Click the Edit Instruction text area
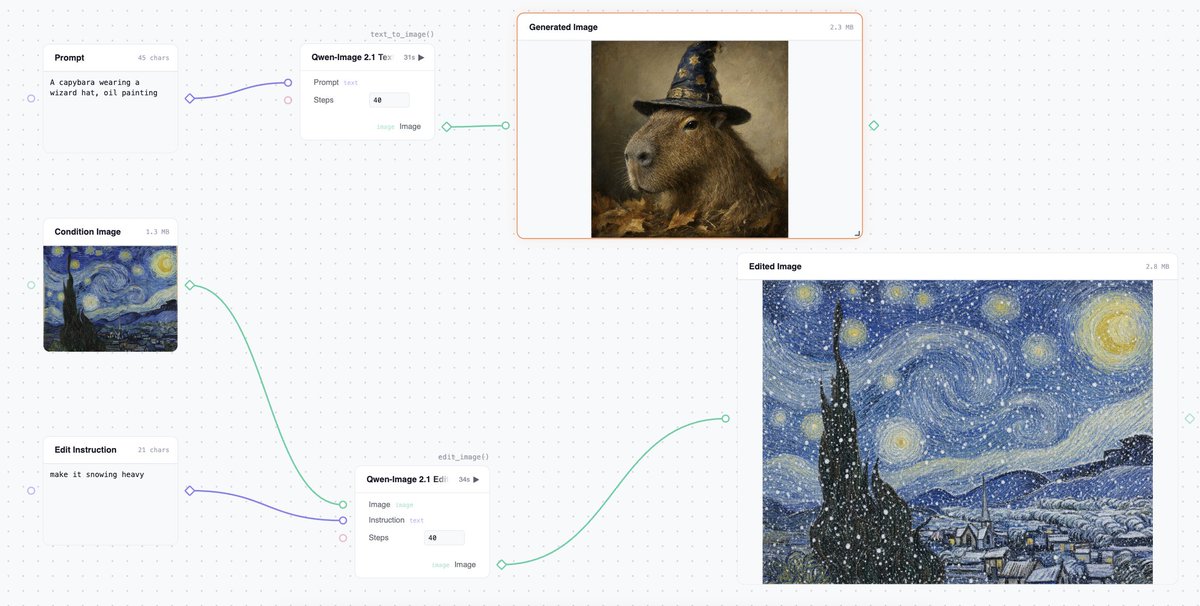The height and width of the screenshot is (606, 1200). click(110, 505)
